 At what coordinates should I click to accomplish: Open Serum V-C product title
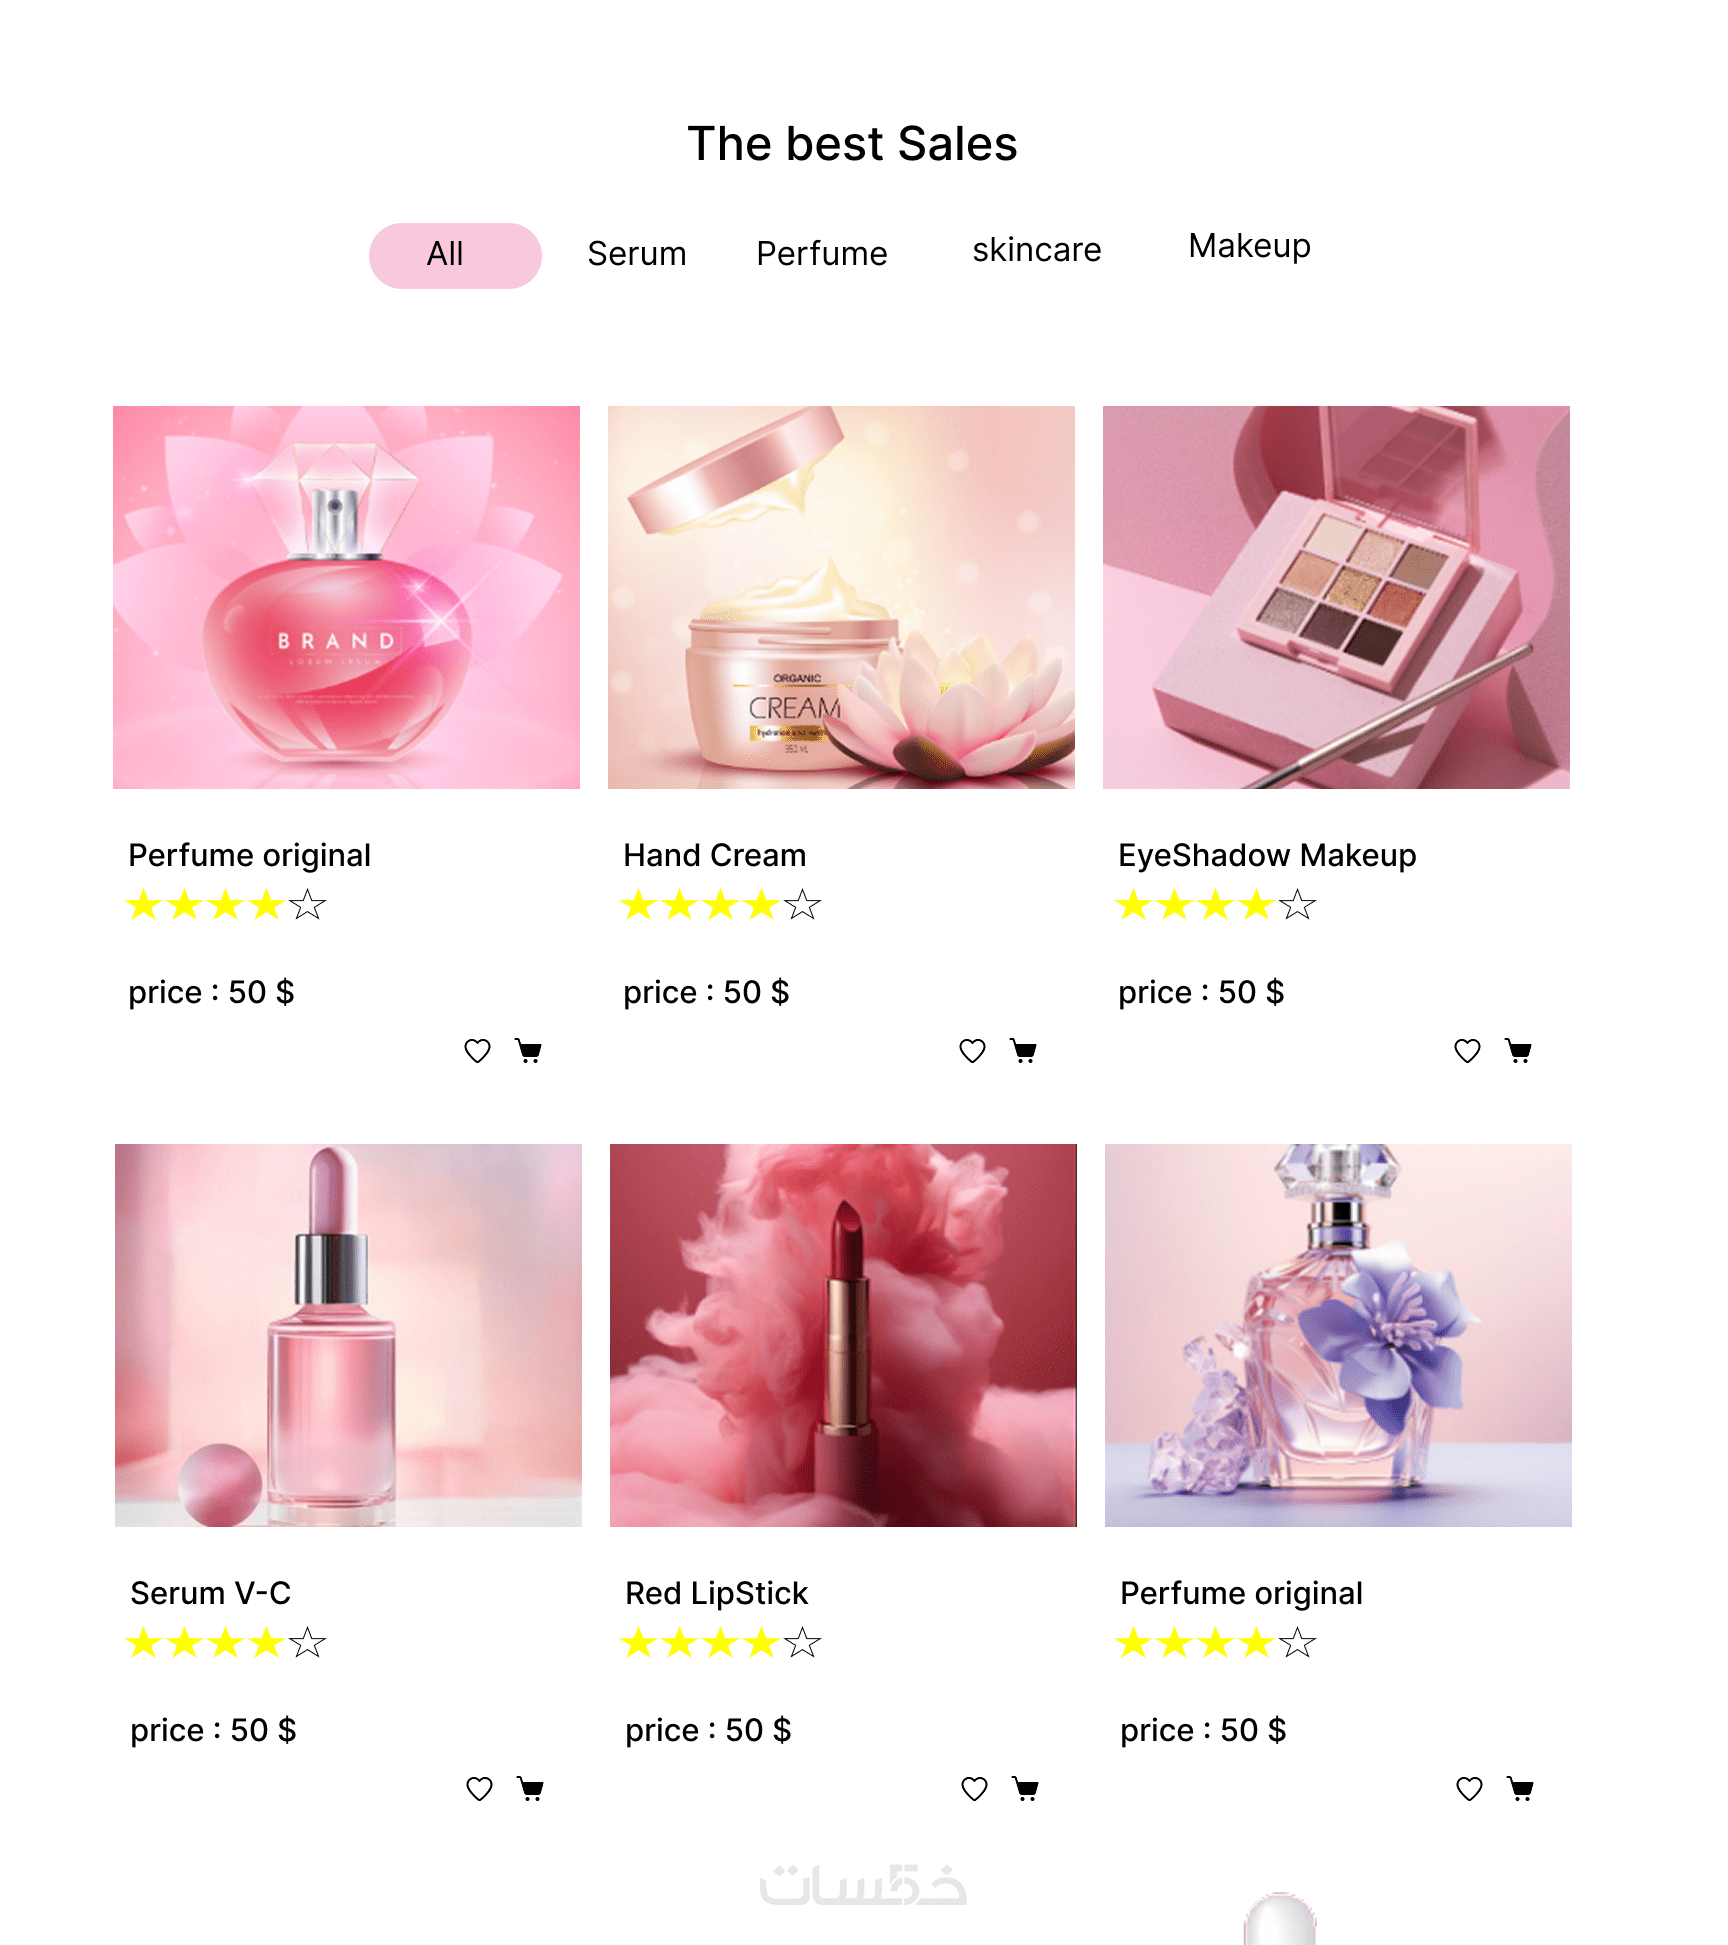(x=210, y=1593)
